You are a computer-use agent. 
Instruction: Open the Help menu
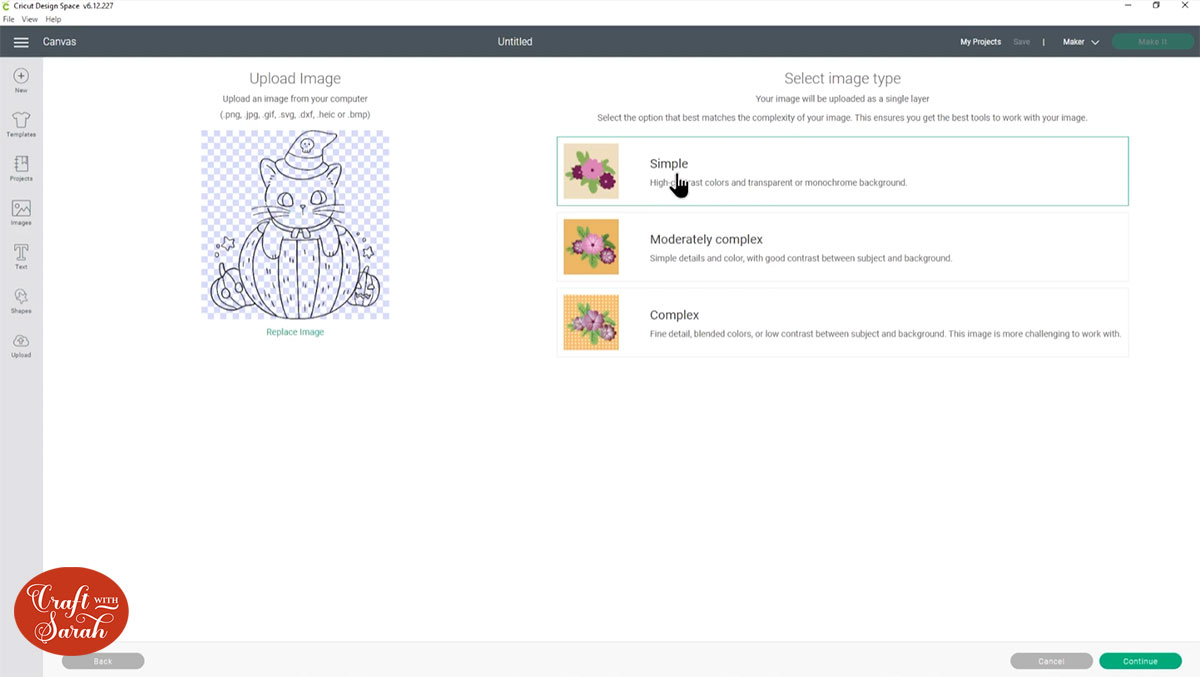click(x=53, y=19)
